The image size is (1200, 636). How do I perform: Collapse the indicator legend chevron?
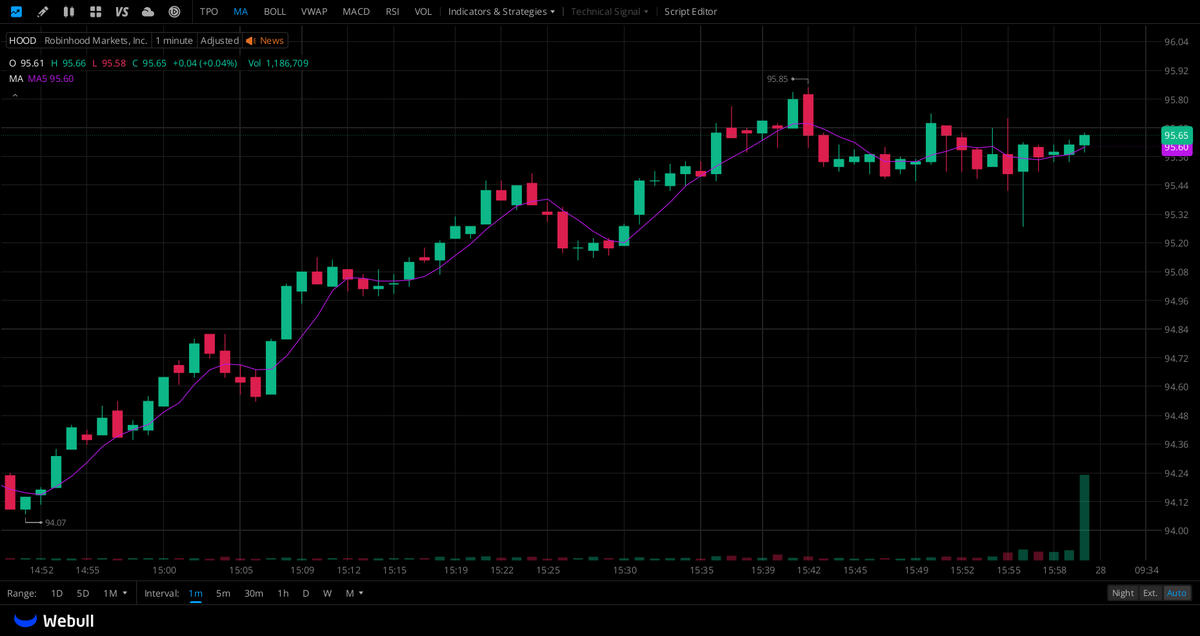(15, 95)
